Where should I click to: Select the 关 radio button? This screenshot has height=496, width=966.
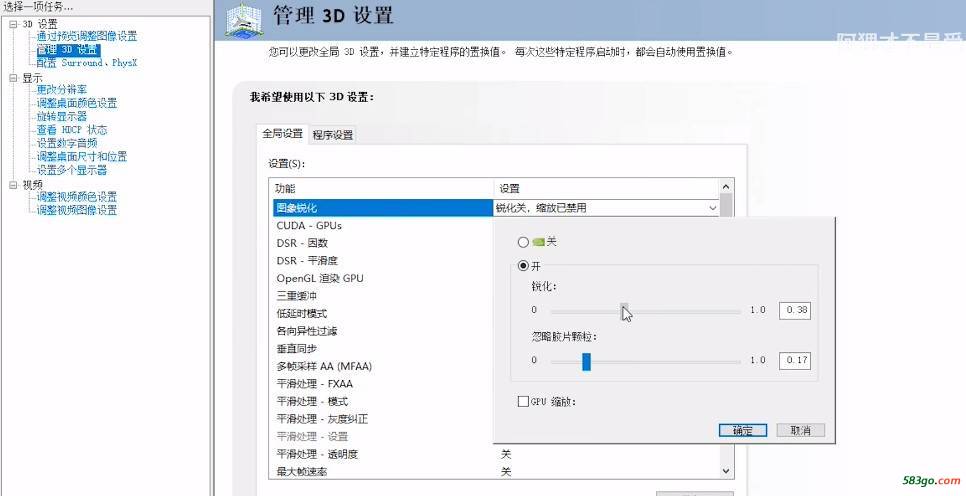(x=523, y=242)
